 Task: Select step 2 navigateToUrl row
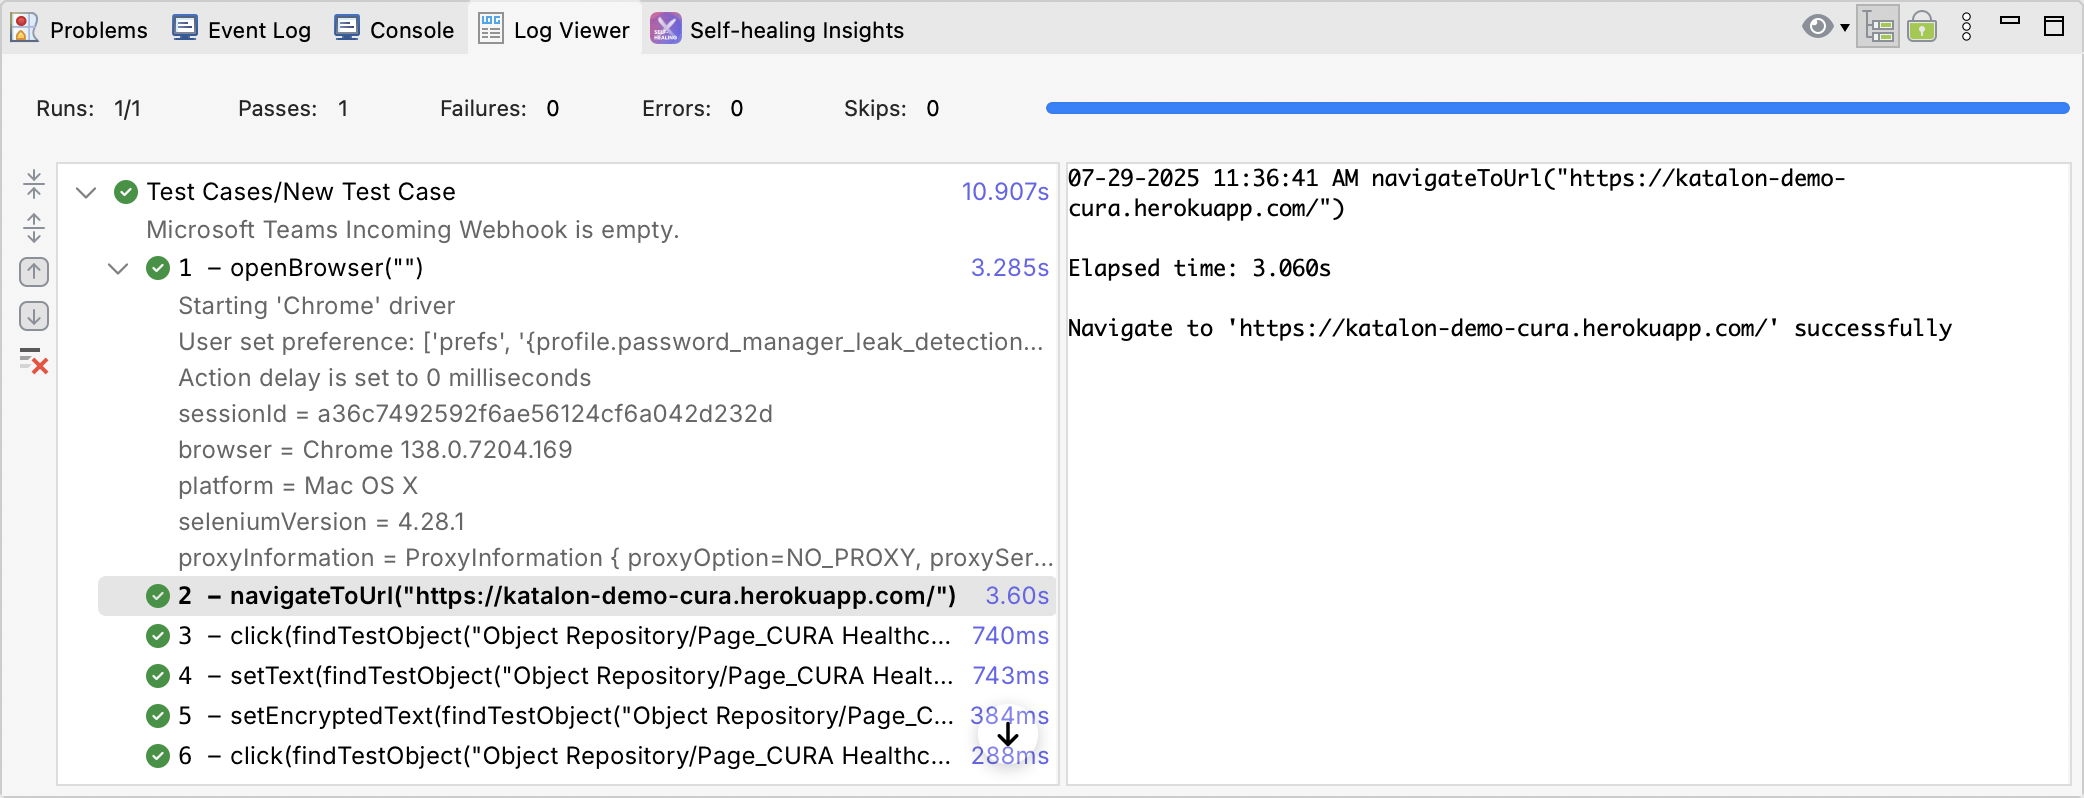pos(578,595)
